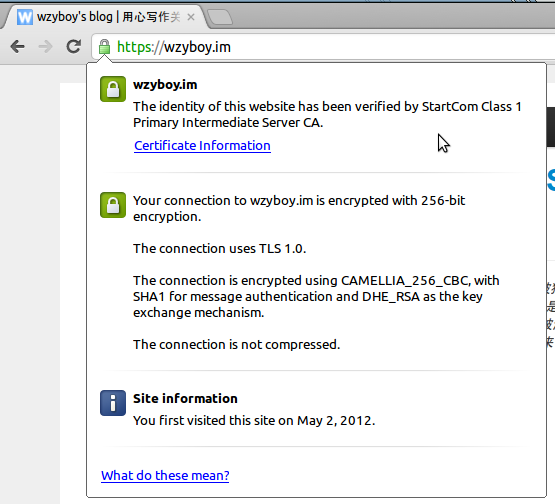The width and height of the screenshot is (555, 504).
Task: Click the Forward arrow button
Action: click(45, 46)
